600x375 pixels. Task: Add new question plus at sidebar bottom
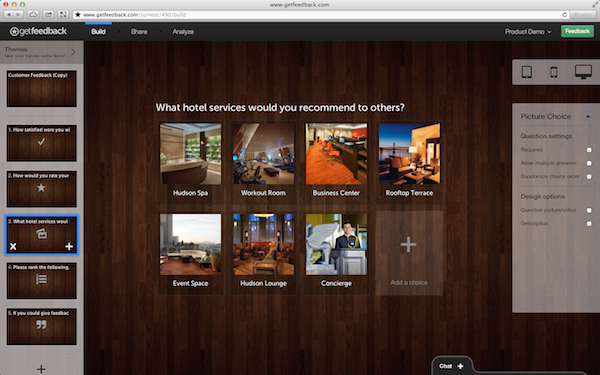tap(41, 369)
